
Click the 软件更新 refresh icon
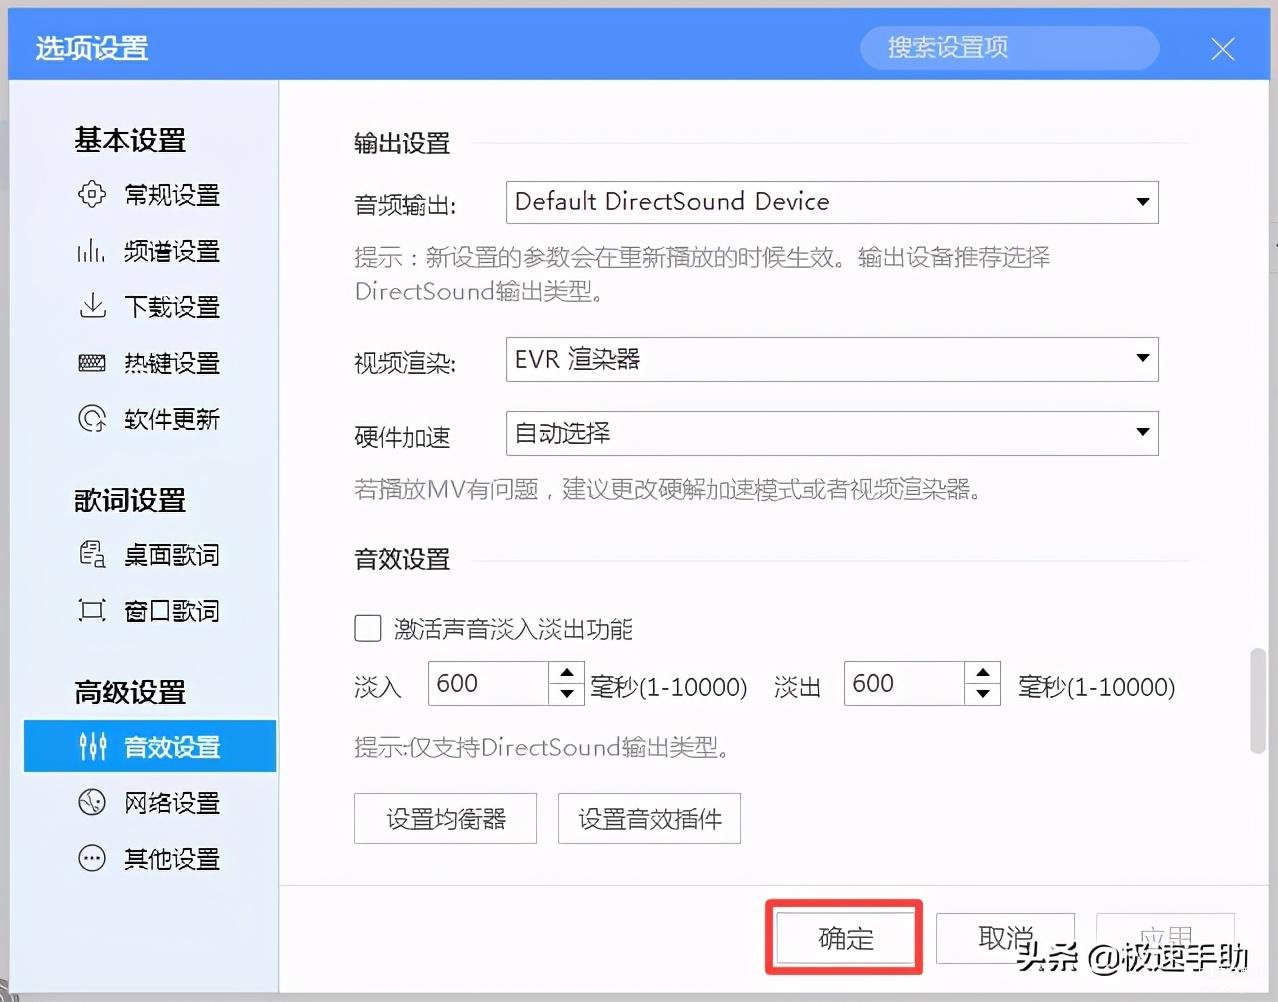coord(92,418)
